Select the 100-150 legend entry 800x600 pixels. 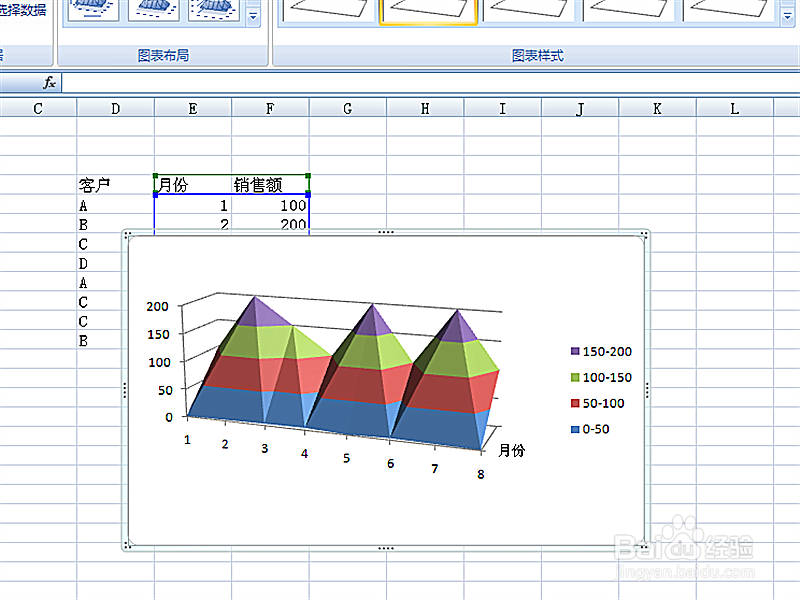point(601,378)
